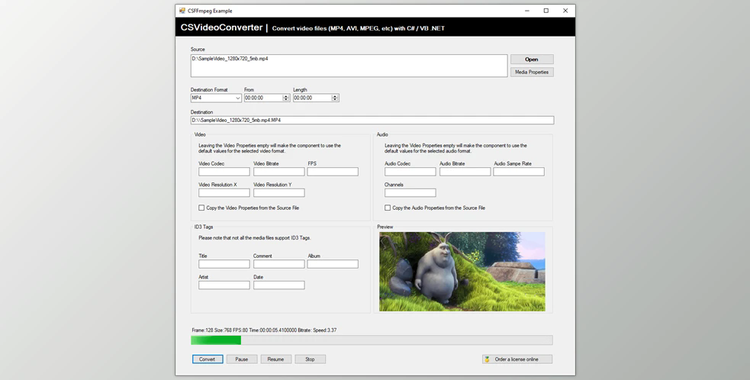
Task: Order a license online
Action: (x=517, y=359)
